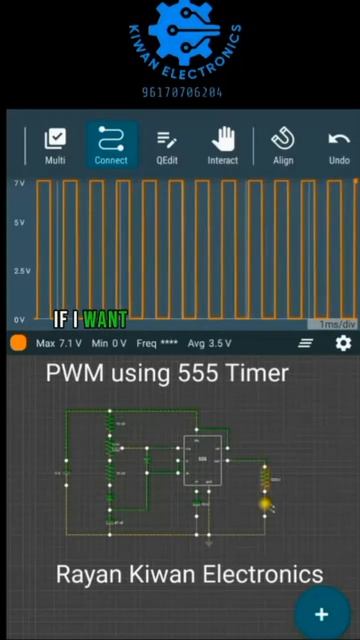Click the Min 0 V readout
Image resolution: width=360 pixels, height=640 pixels.
[x=109, y=343]
